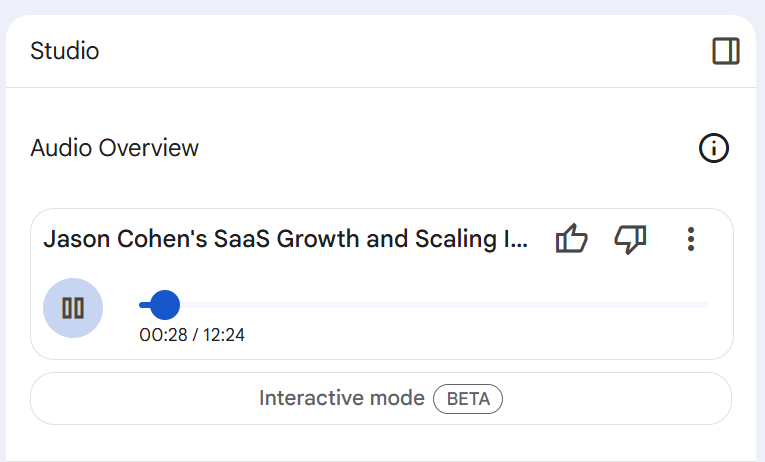Open the three-dot more options menu
The image size is (765, 462).
click(x=691, y=239)
